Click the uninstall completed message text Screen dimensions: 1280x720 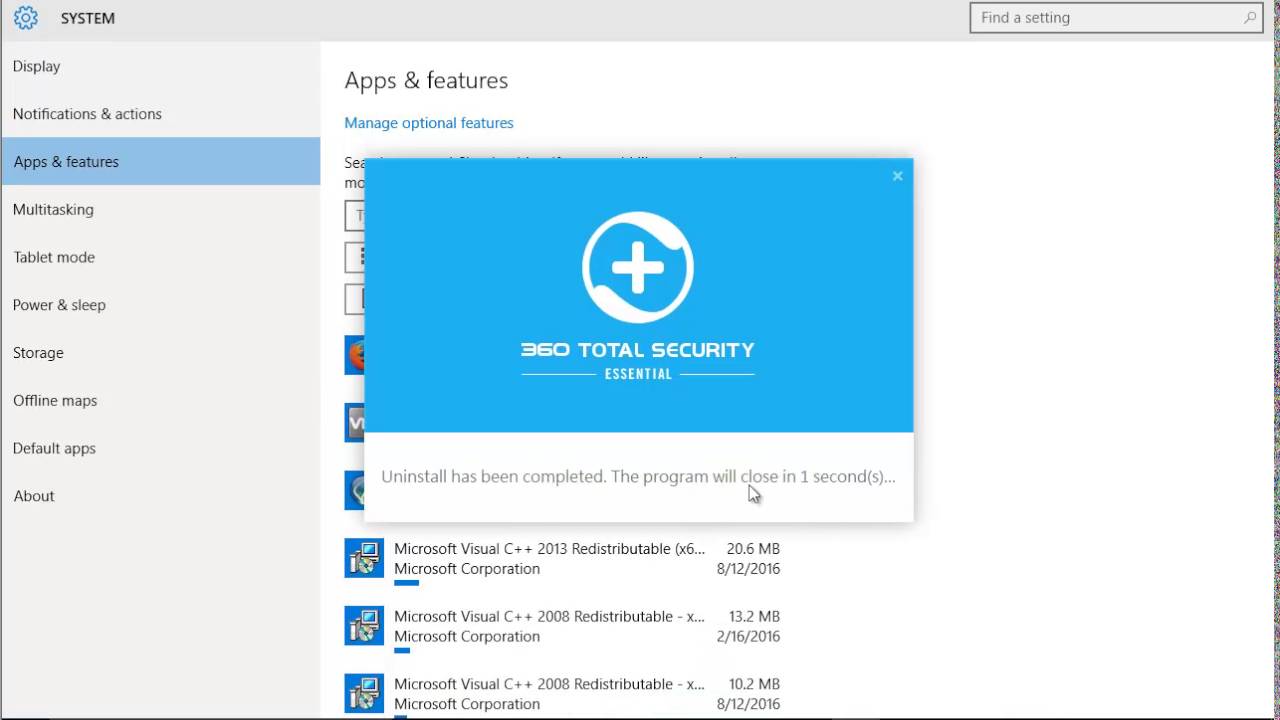(x=638, y=477)
